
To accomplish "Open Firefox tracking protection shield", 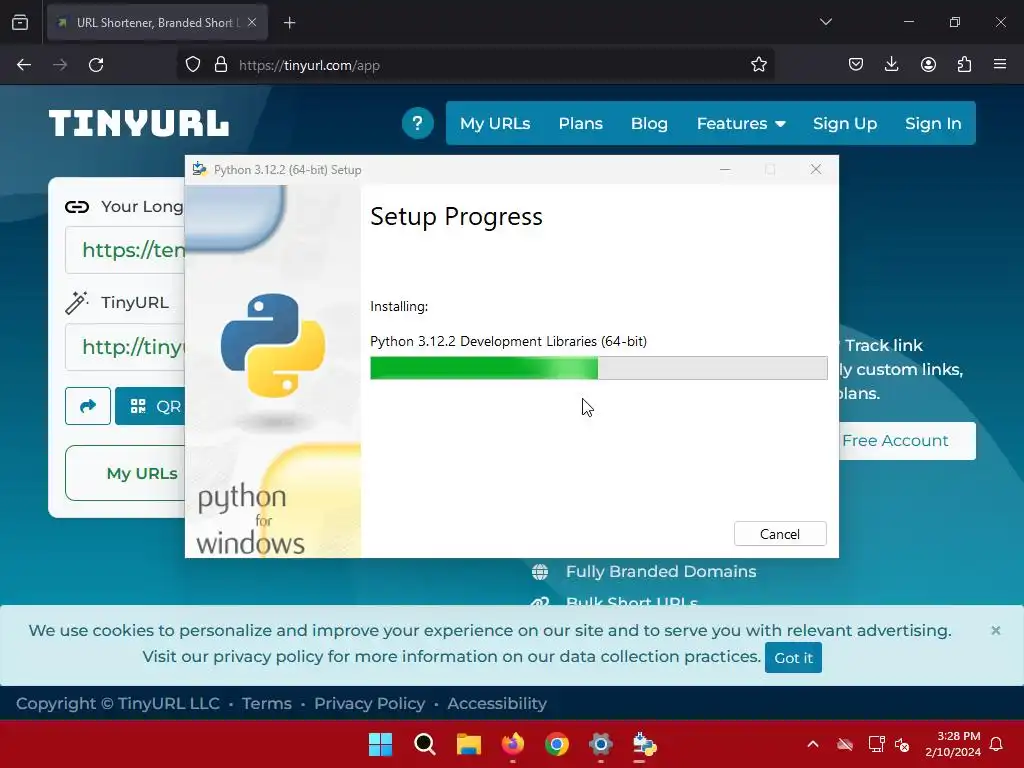I will 193,65.
